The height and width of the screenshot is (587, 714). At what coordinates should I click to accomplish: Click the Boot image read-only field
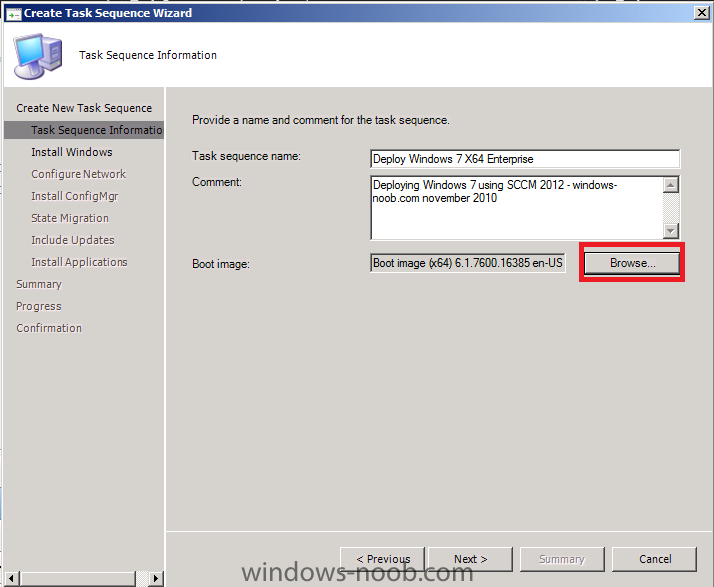click(x=468, y=263)
